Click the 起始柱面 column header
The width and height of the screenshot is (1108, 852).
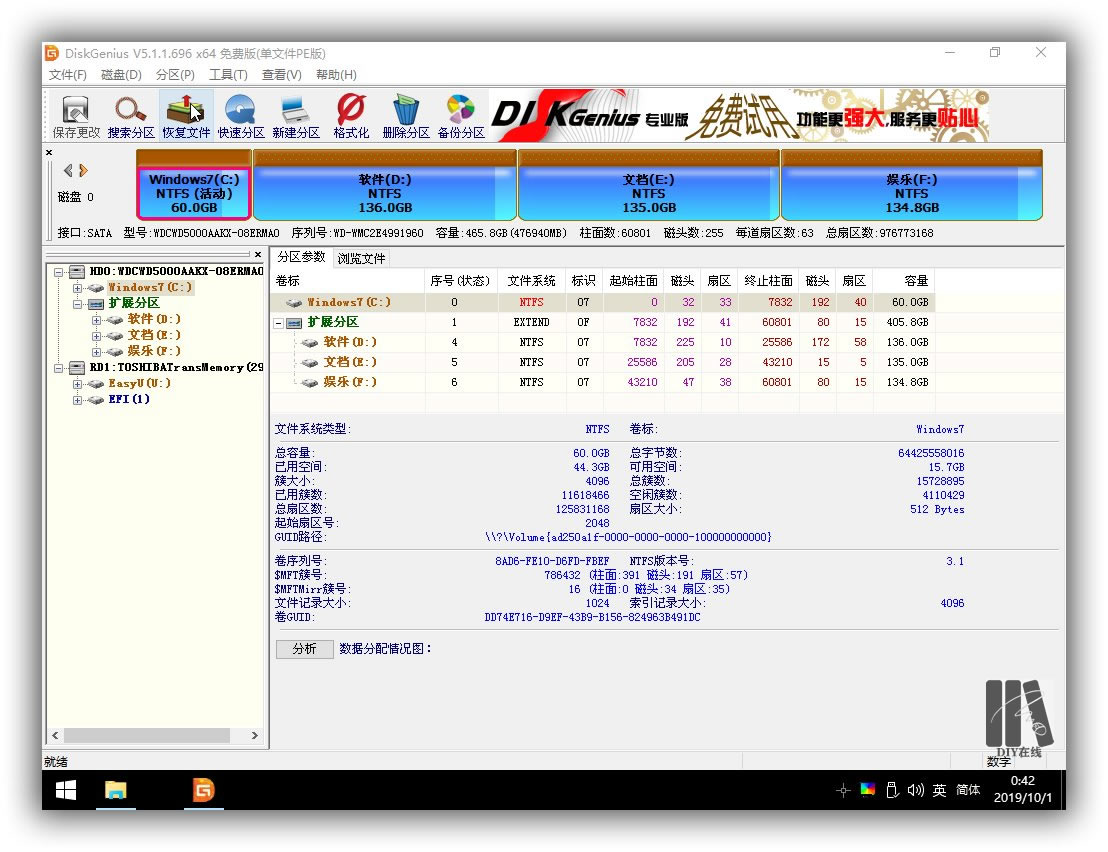tap(633, 280)
